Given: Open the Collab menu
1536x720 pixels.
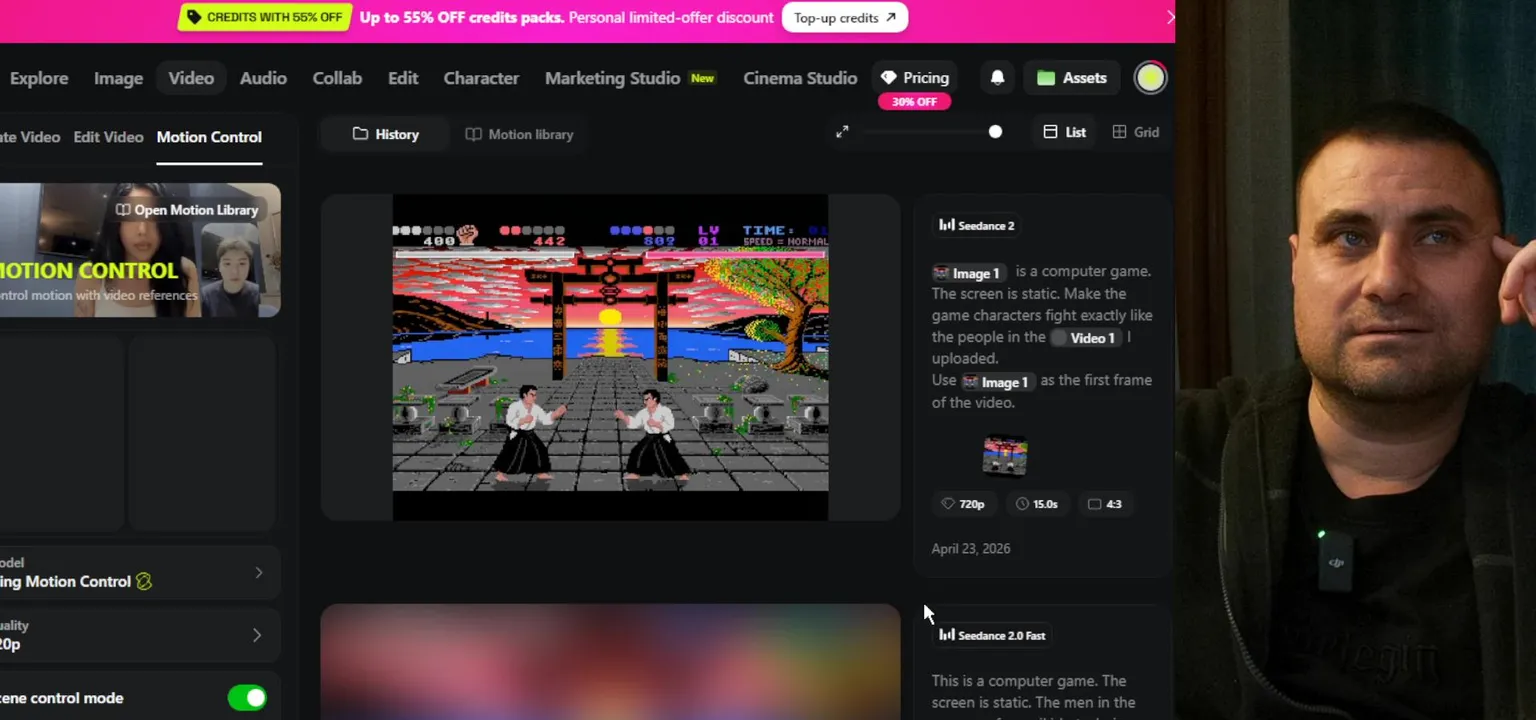Looking at the screenshot, I should pos(337,78).
